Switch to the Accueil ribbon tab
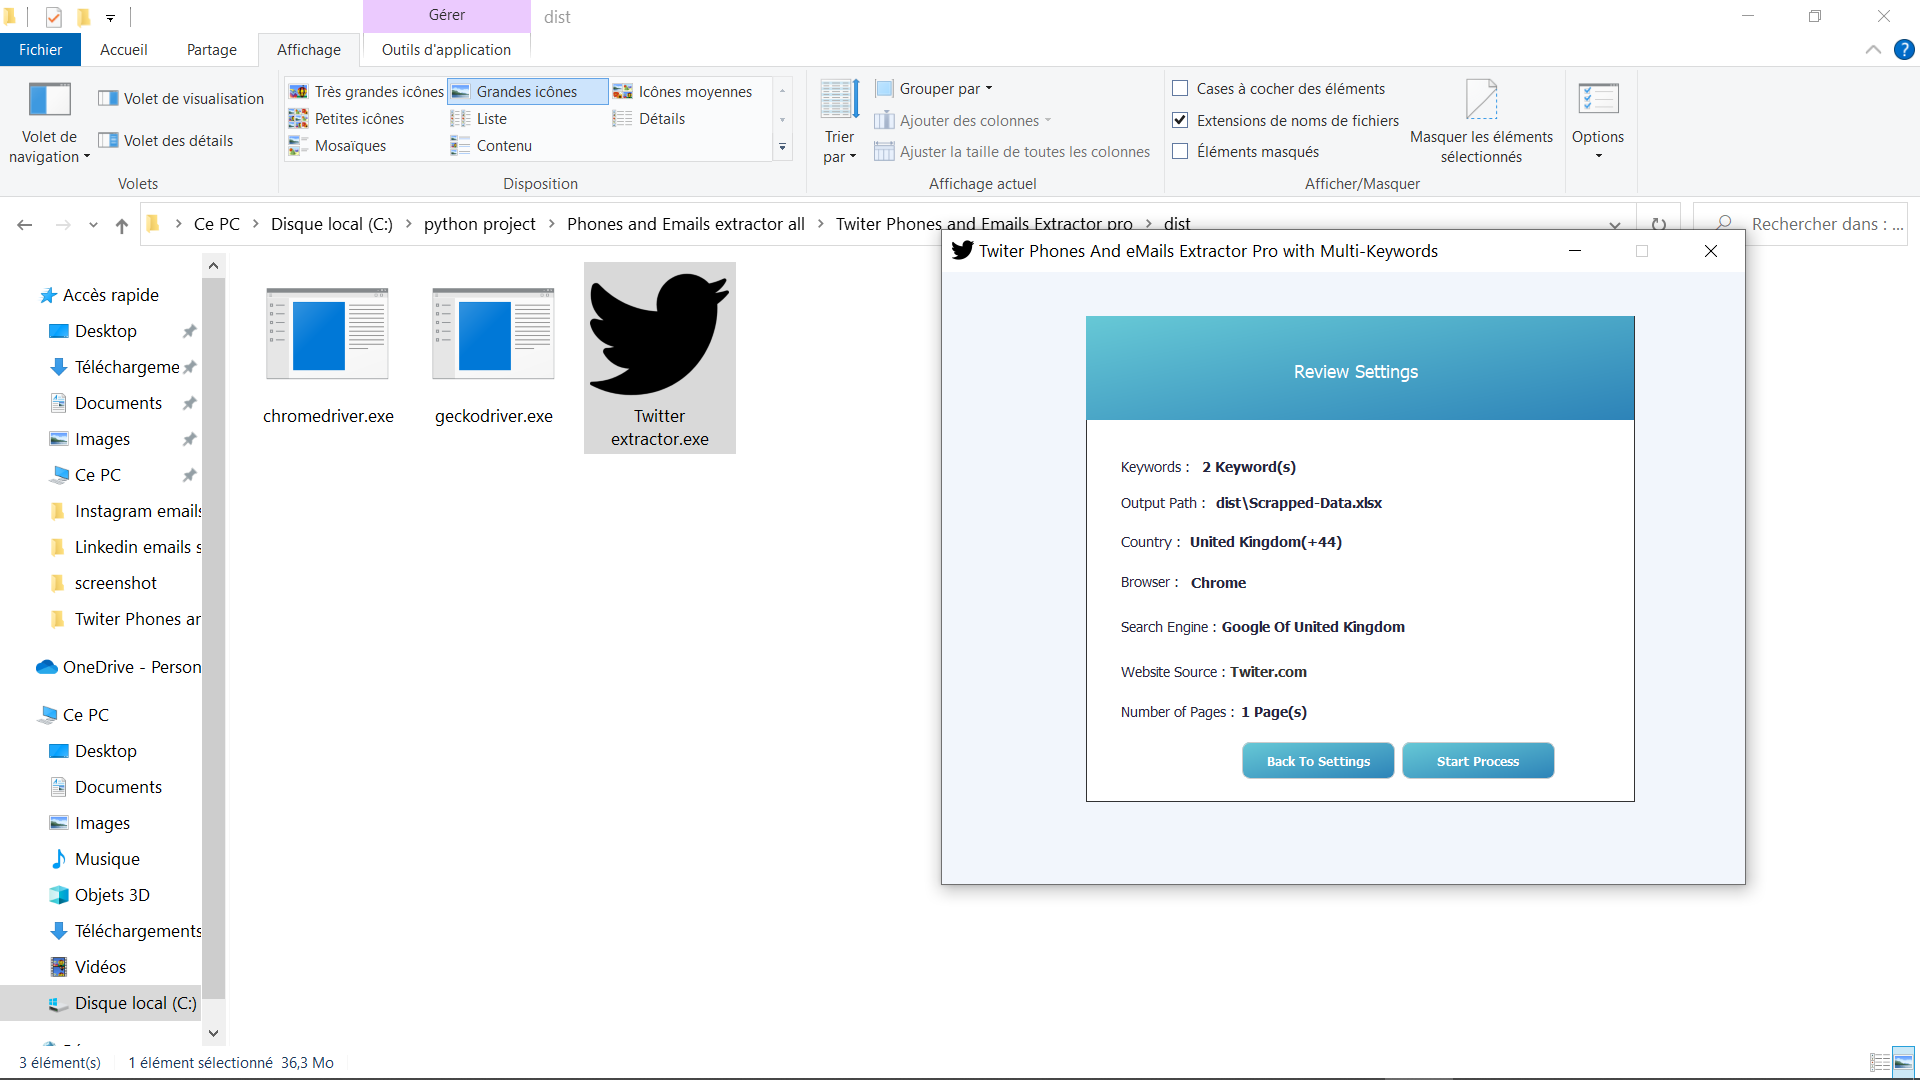 123,49
